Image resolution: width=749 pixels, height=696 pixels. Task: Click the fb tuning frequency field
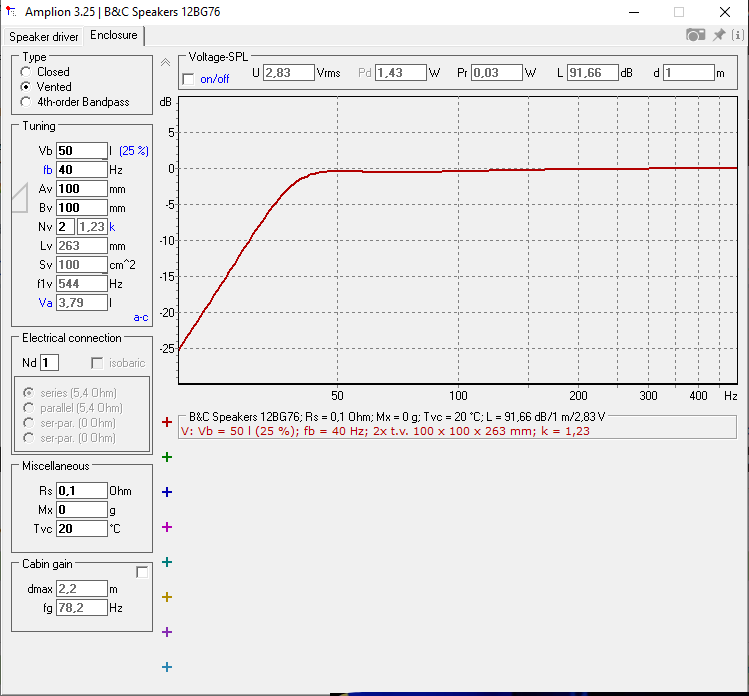82,170
